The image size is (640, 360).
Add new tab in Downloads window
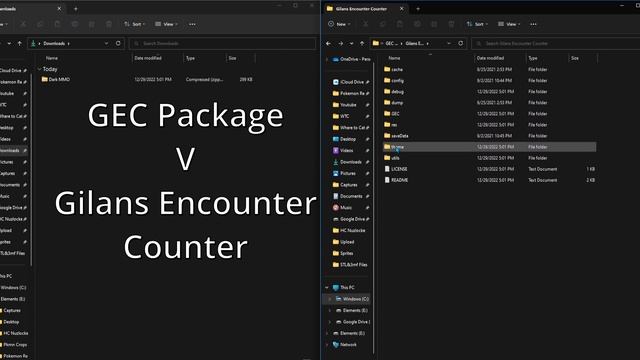tap(76, 9)
